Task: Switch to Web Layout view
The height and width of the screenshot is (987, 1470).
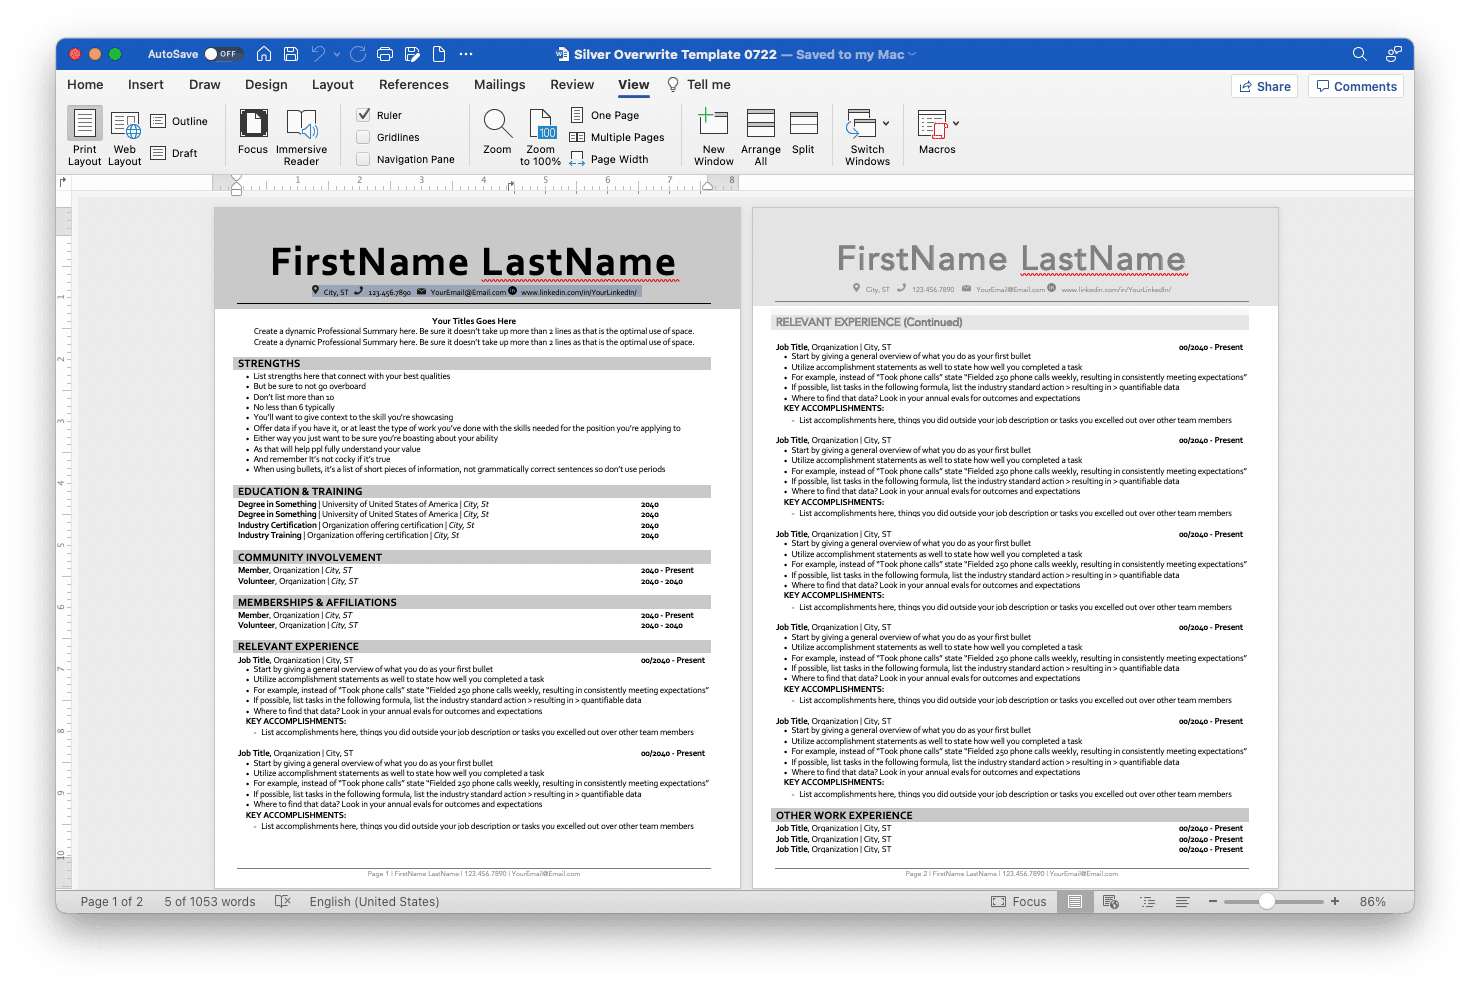Action: click(x=125, y=137)
